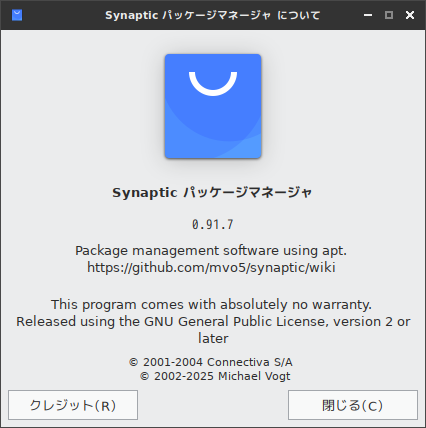This screenshot has width=426, height=428.
Task: Close the dialog with the title bar X
Action: 410,15
